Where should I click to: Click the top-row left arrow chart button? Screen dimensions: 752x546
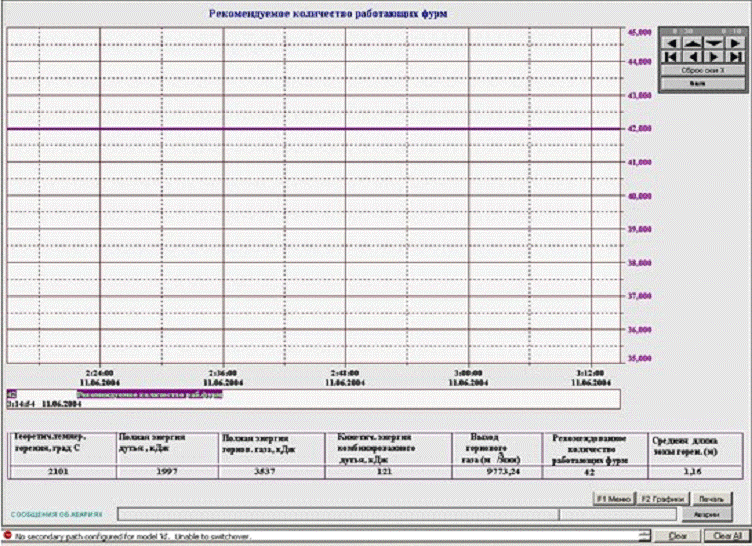(673, 44)
